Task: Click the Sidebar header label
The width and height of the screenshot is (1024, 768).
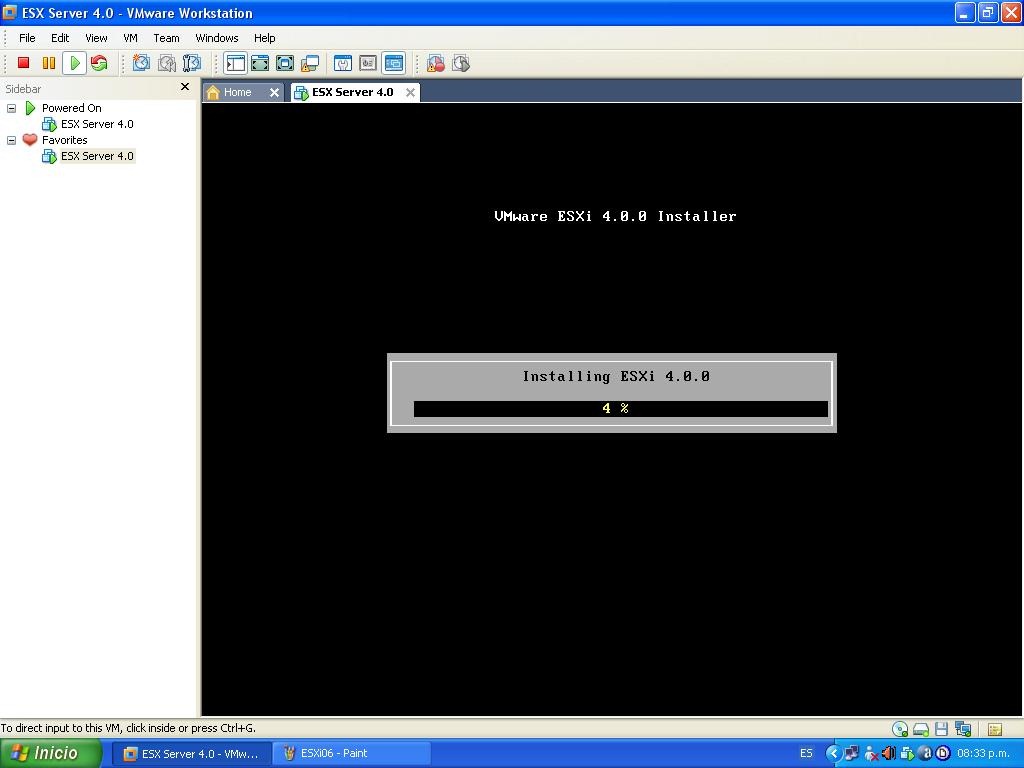Action: point(23,89)
